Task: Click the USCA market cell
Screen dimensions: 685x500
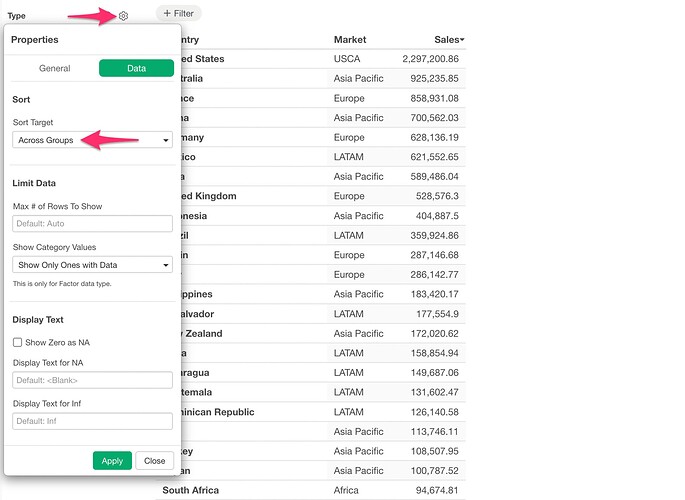Action: pos(347,59)
